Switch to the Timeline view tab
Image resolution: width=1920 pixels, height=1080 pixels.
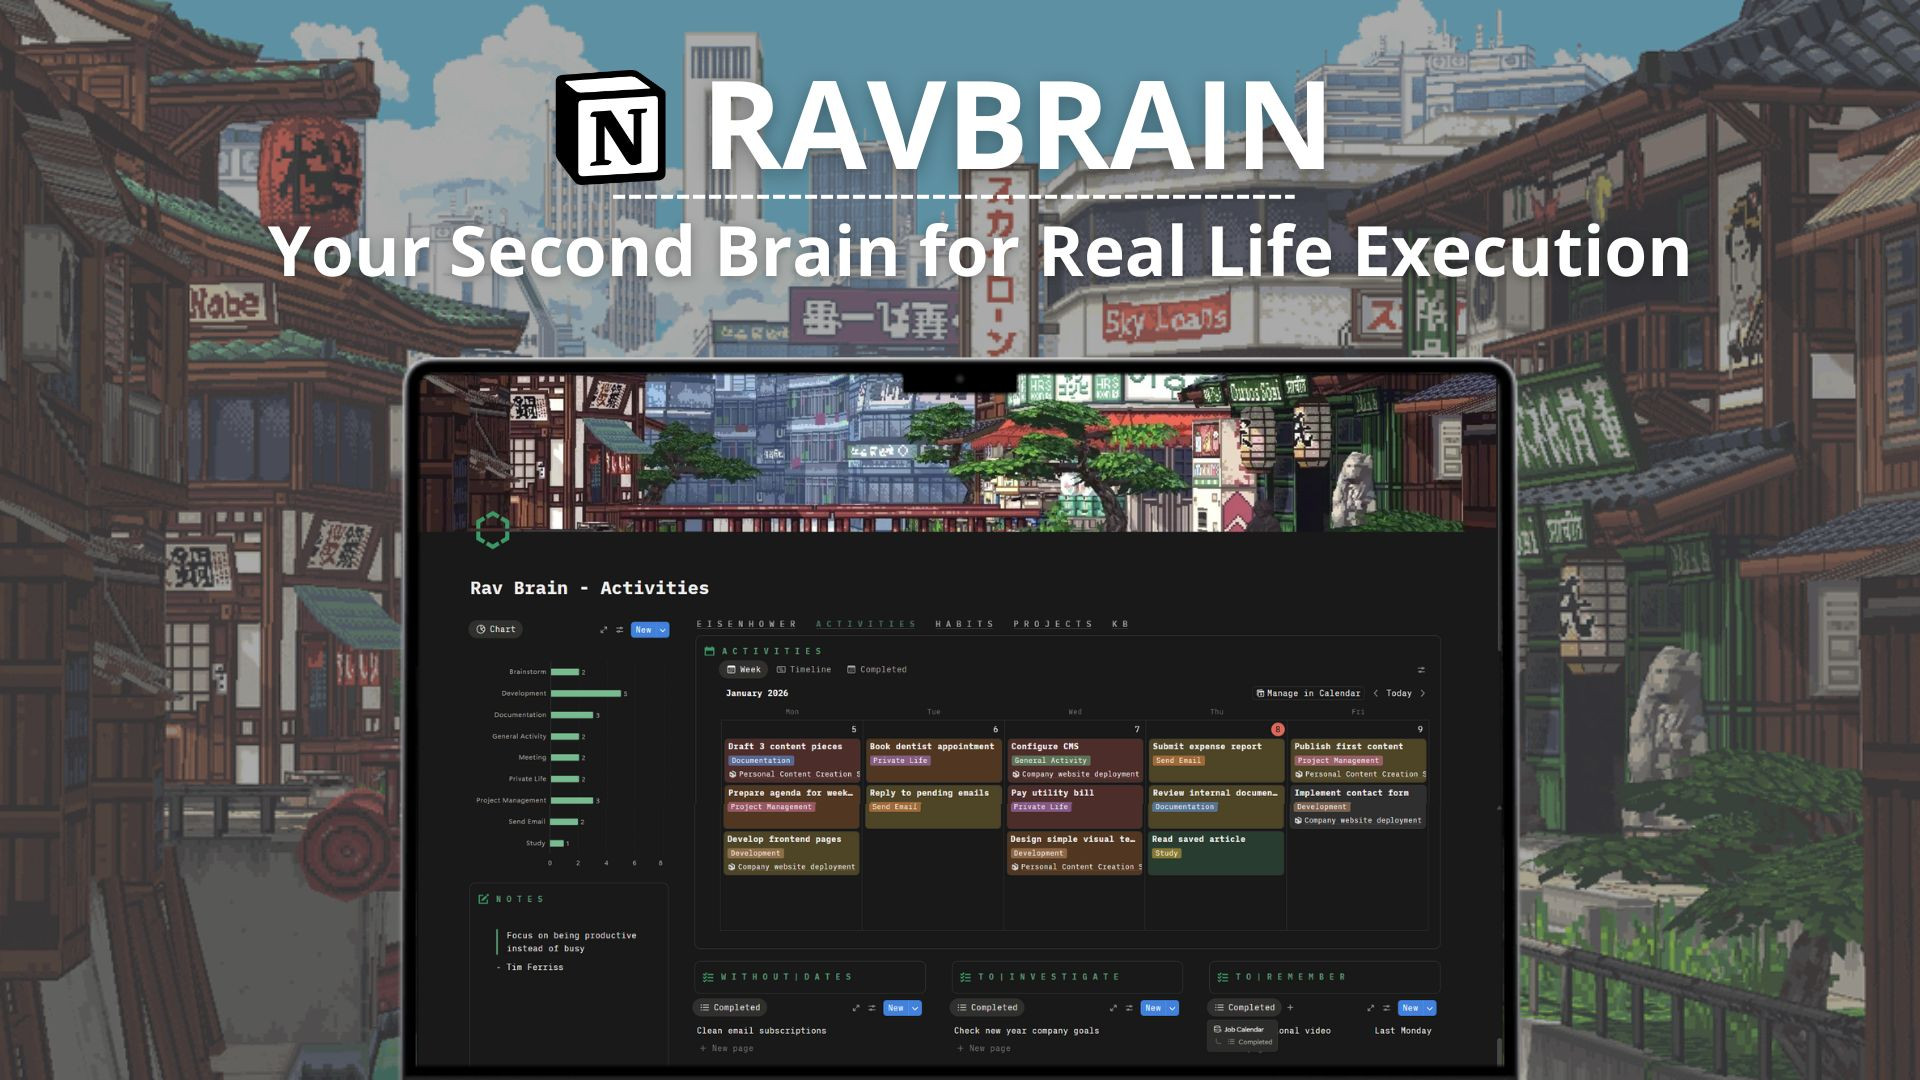pyautogui.click(x=804, y=670)
